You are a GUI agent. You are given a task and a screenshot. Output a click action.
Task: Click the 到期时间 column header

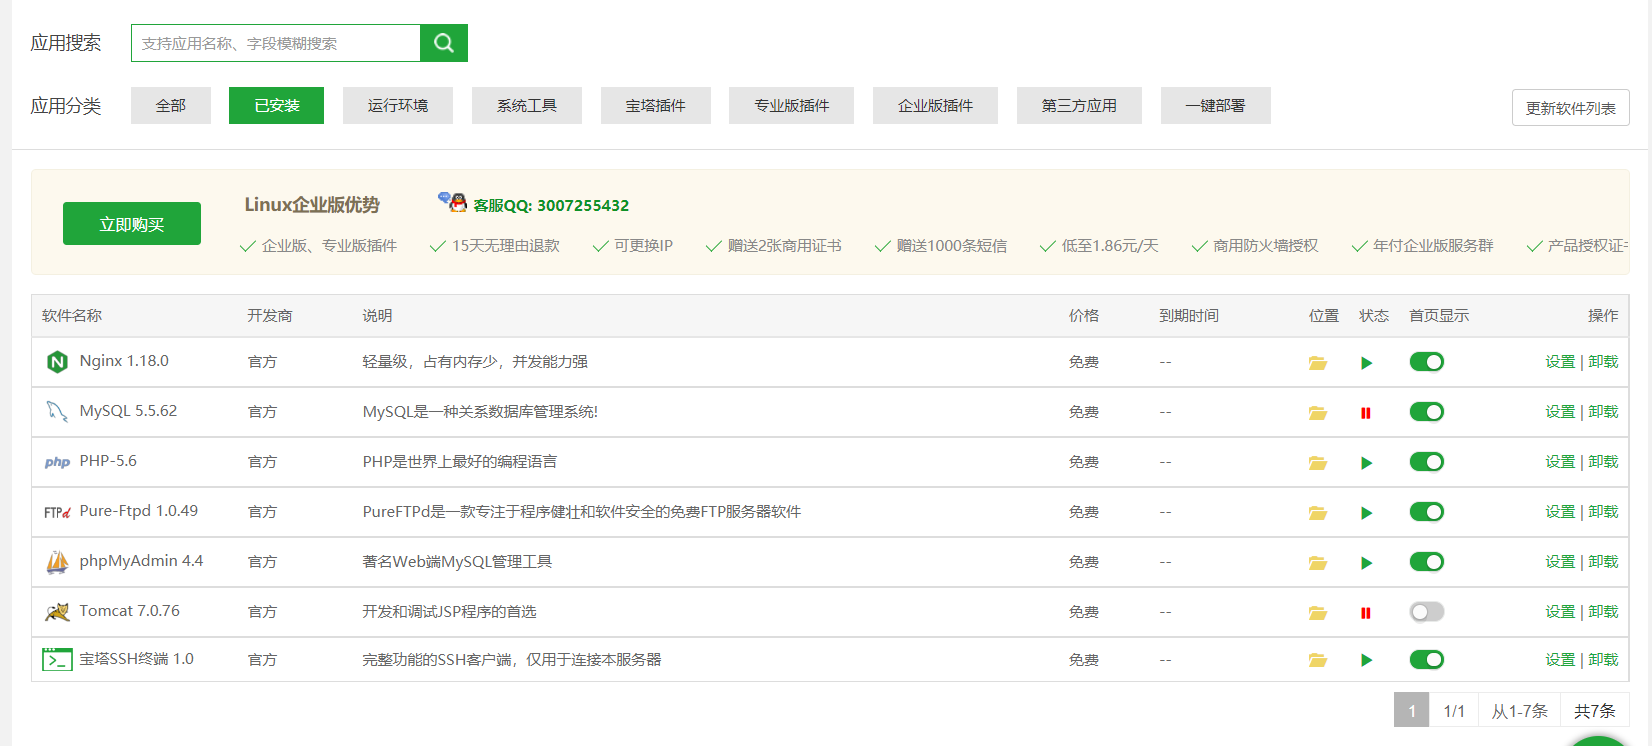pos(1189,316)
